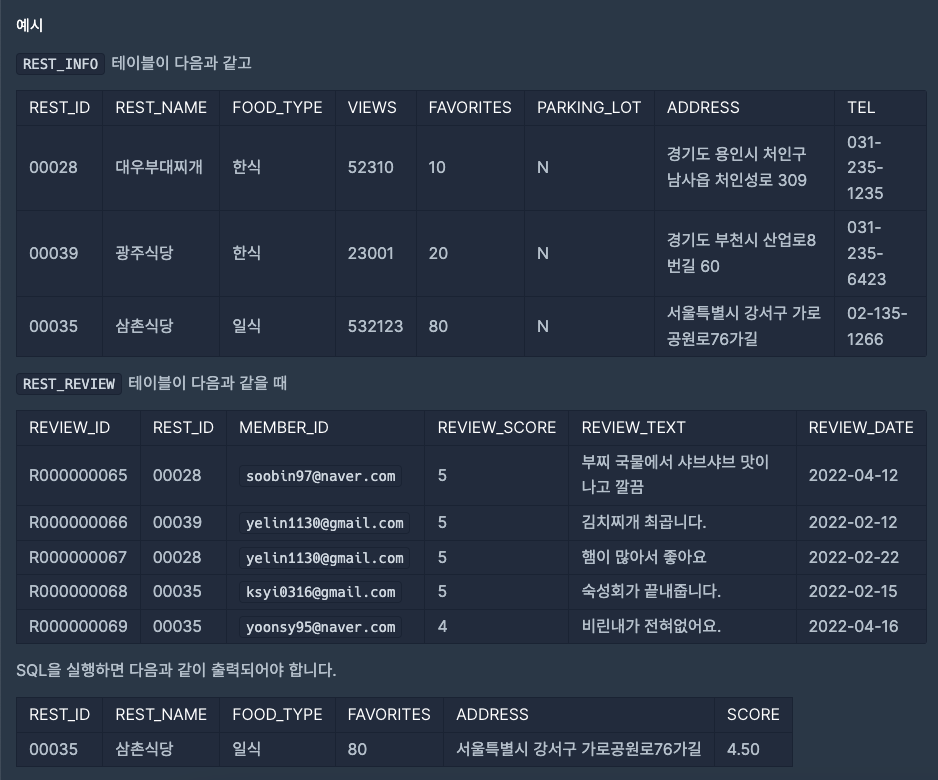
Task: Click REST_ID 00039 in the REST_INFO table
Action: click(x=53, y=254)
